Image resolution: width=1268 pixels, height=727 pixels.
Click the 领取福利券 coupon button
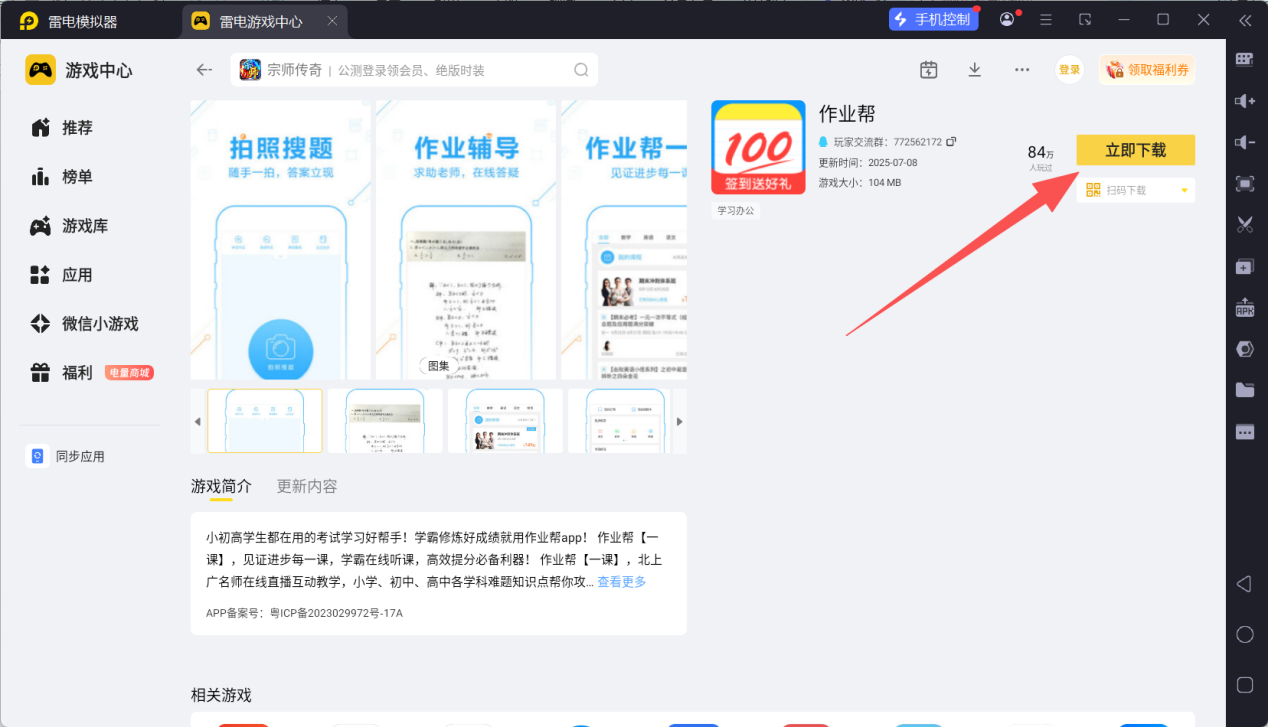pyautogui.click(x=1147, y=70)
